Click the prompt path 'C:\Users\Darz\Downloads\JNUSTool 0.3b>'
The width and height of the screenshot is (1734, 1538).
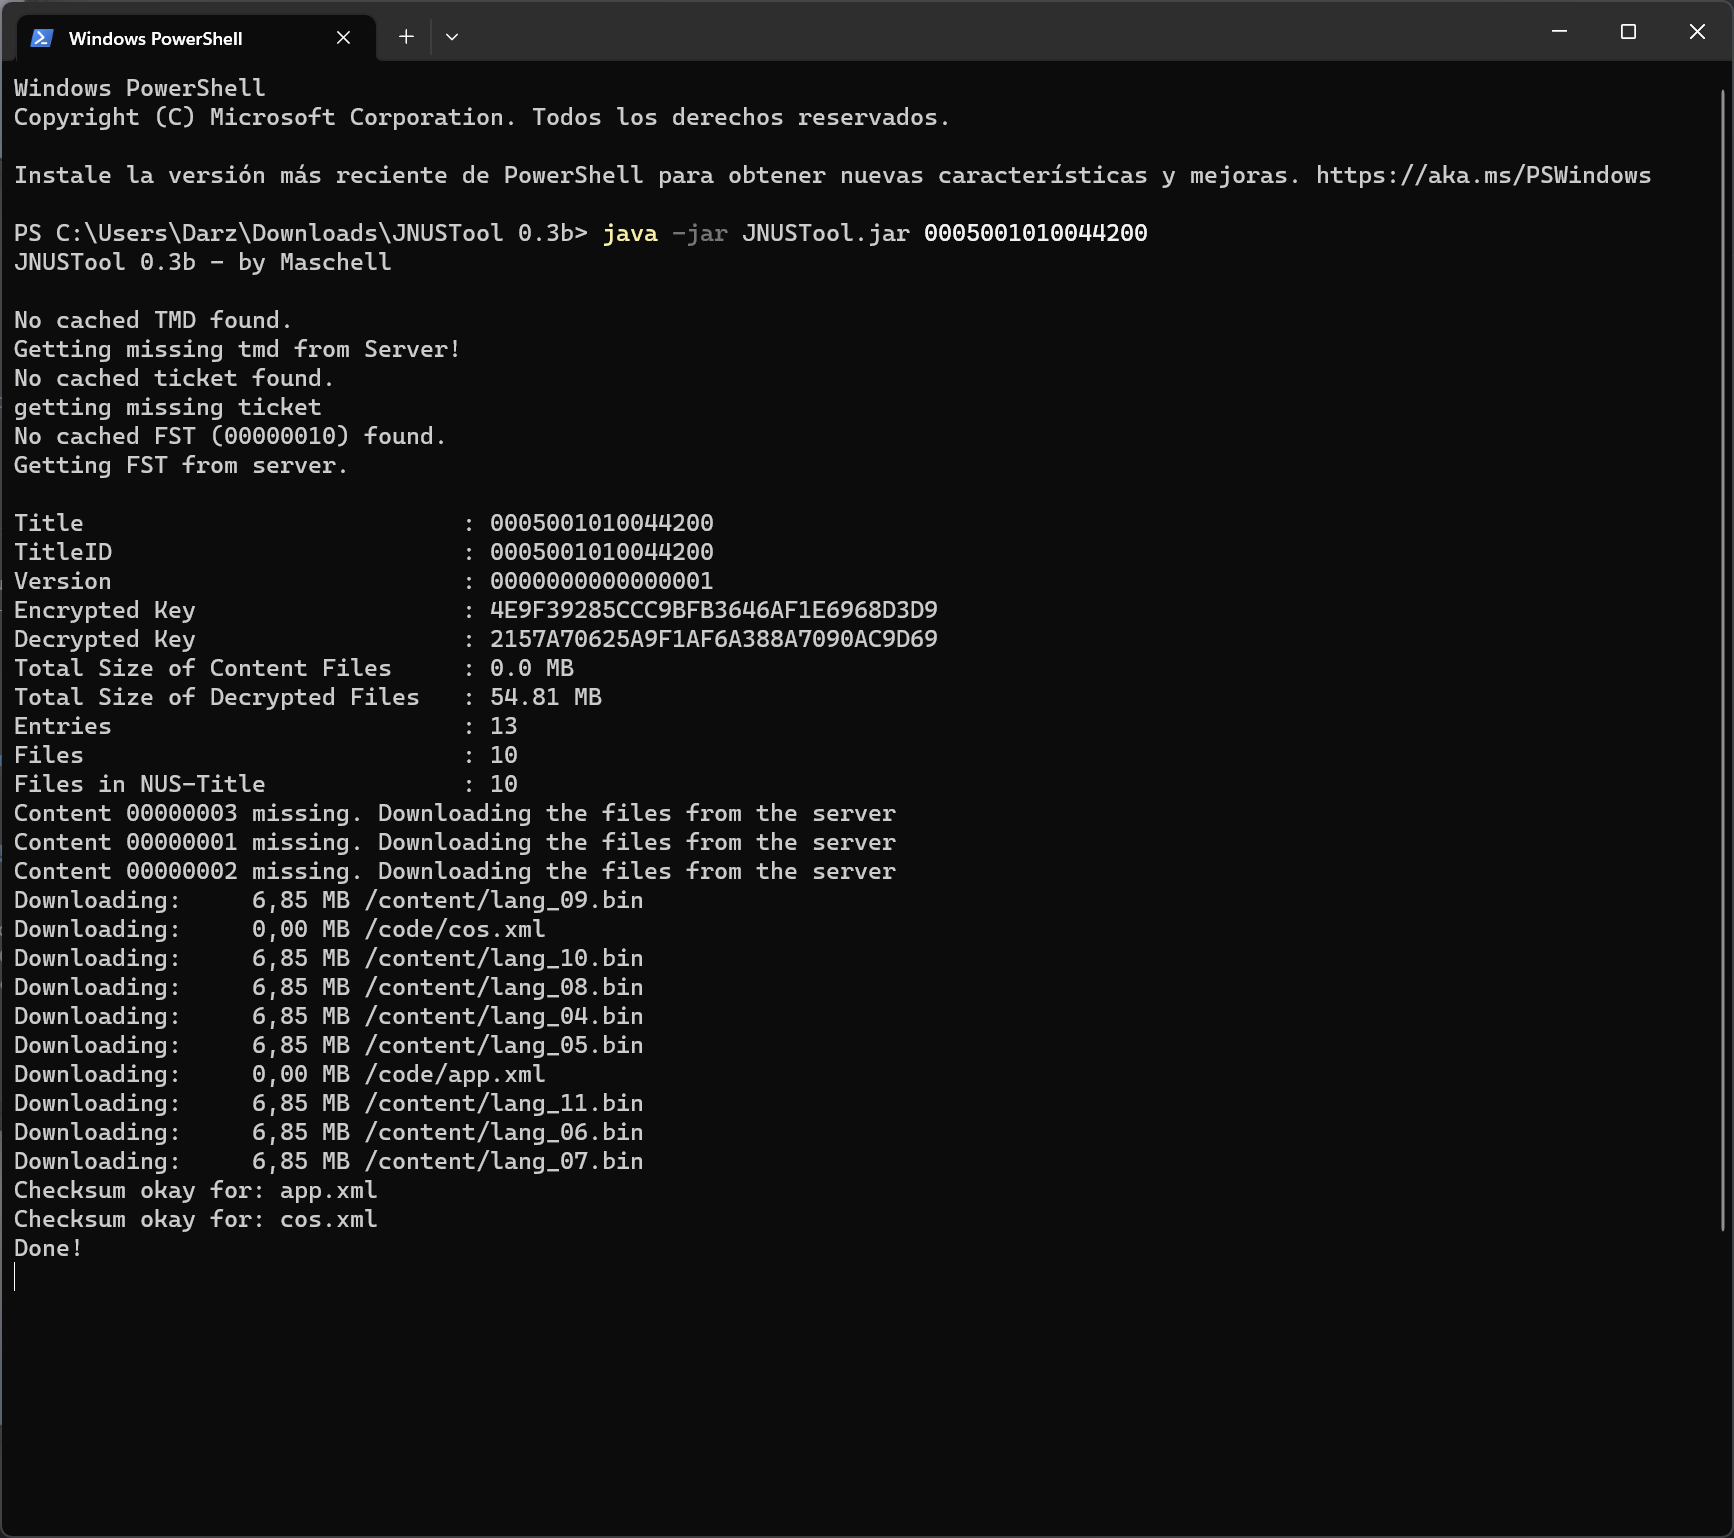coord(322,233)
